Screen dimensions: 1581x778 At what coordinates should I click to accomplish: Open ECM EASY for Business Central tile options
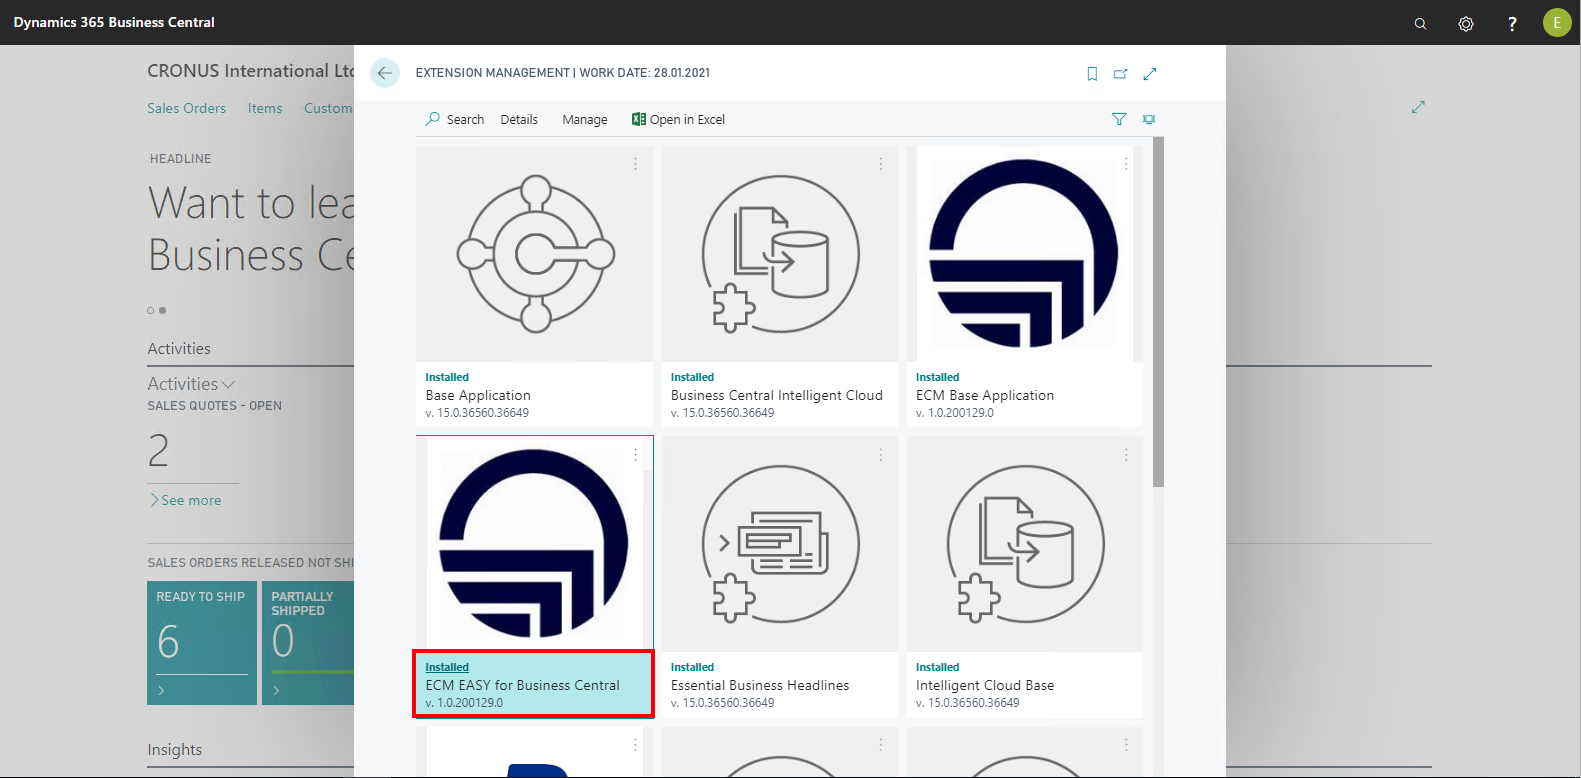click(635, 454)
